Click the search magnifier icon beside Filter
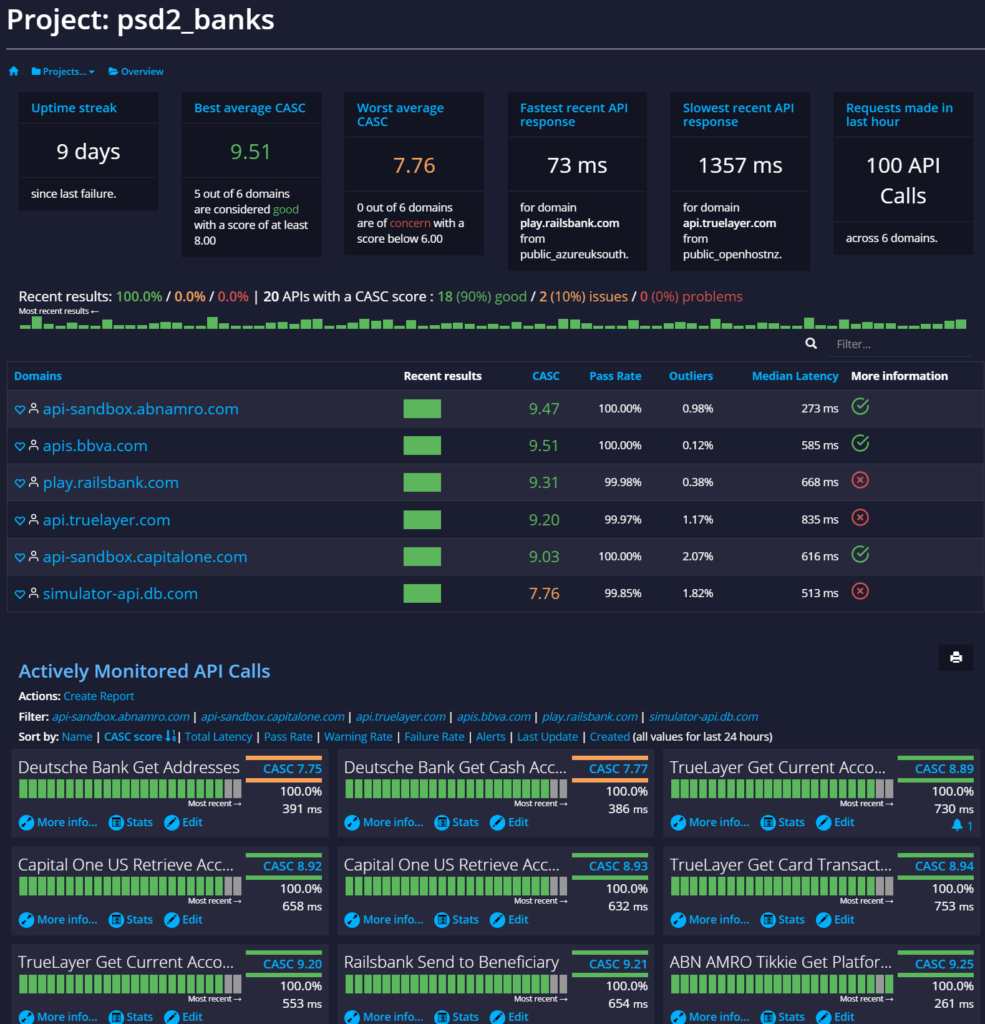The width and height of the screenshot is (985, 1024). (811, 344)
